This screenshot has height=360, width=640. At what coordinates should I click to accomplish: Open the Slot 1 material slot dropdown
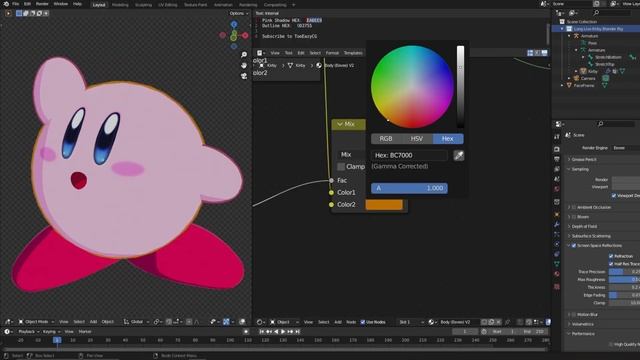tap(411, 322)
